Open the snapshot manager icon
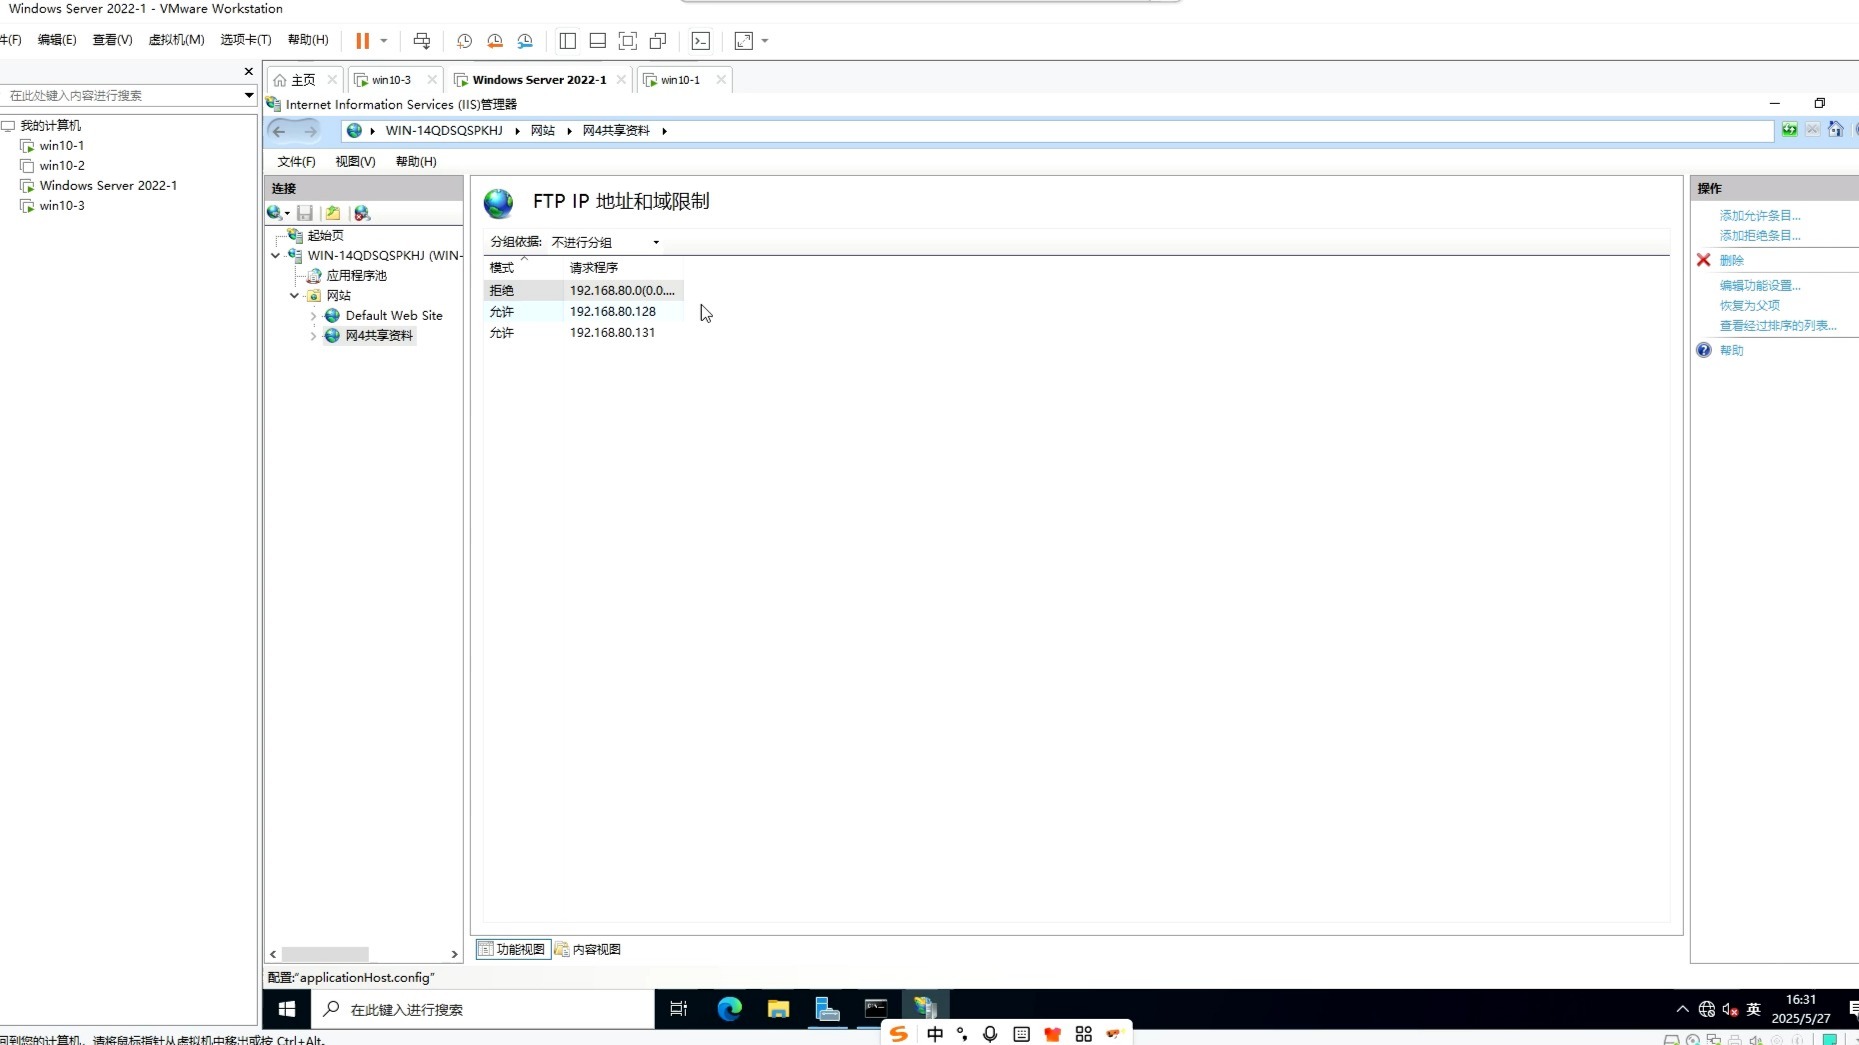This screenshot has width=1859, height=1045. [525, 41]
